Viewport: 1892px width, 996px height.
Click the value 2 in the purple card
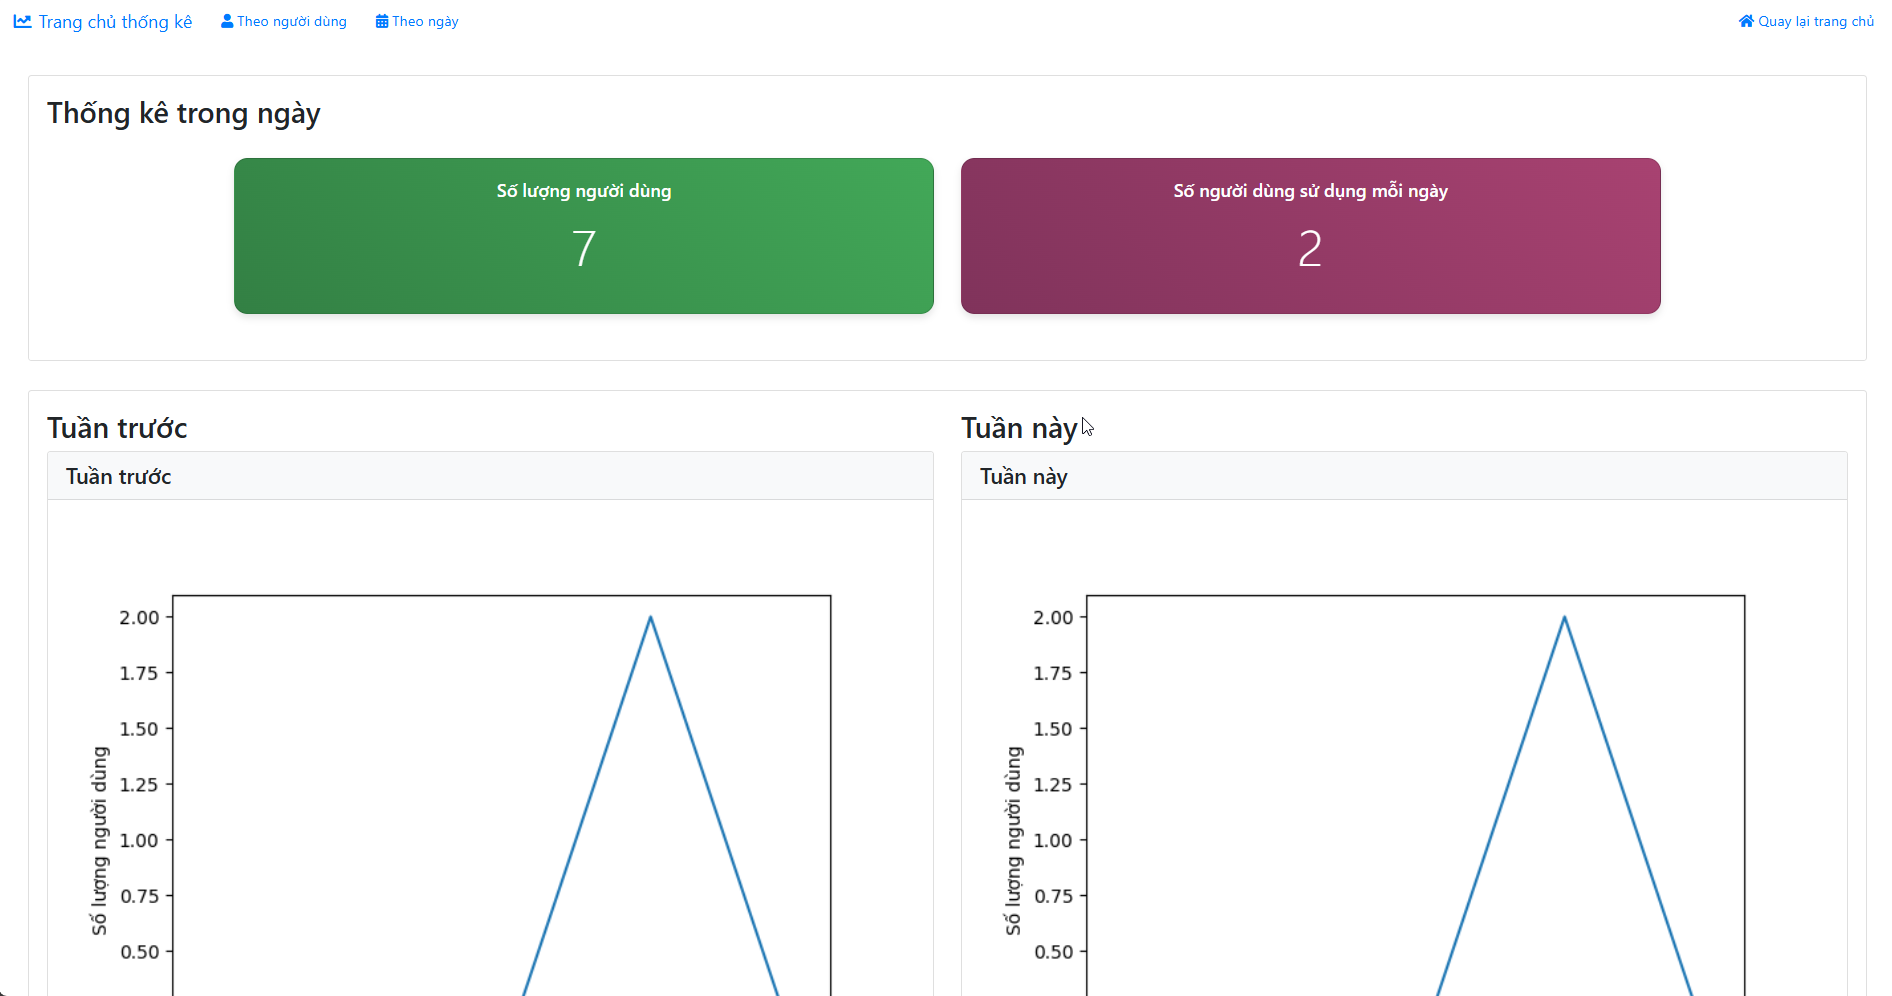(x=1310, y=248)
